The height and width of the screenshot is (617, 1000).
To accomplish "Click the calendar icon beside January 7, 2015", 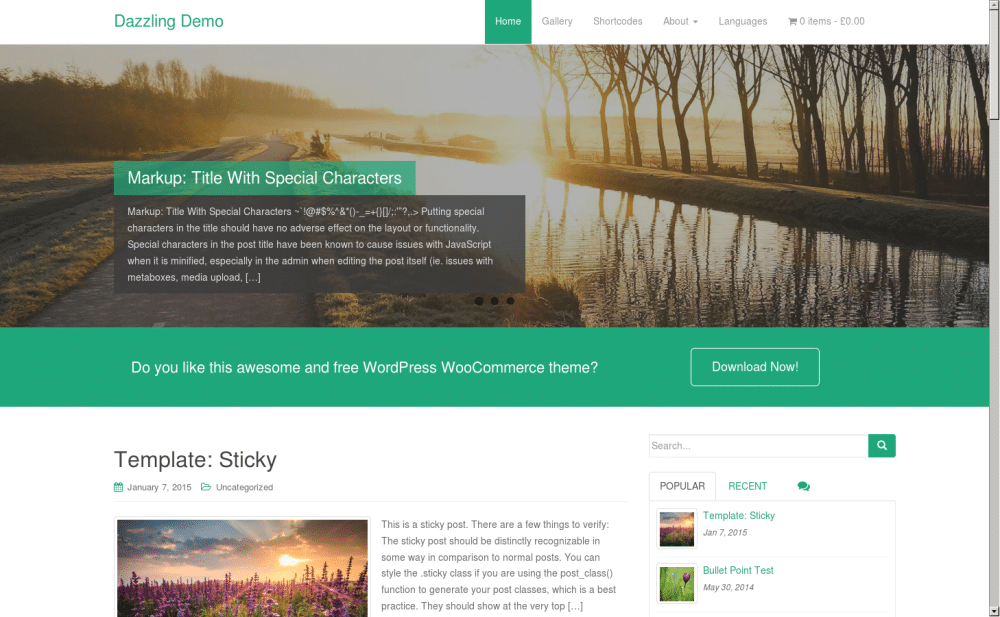I will click(119, 487).
